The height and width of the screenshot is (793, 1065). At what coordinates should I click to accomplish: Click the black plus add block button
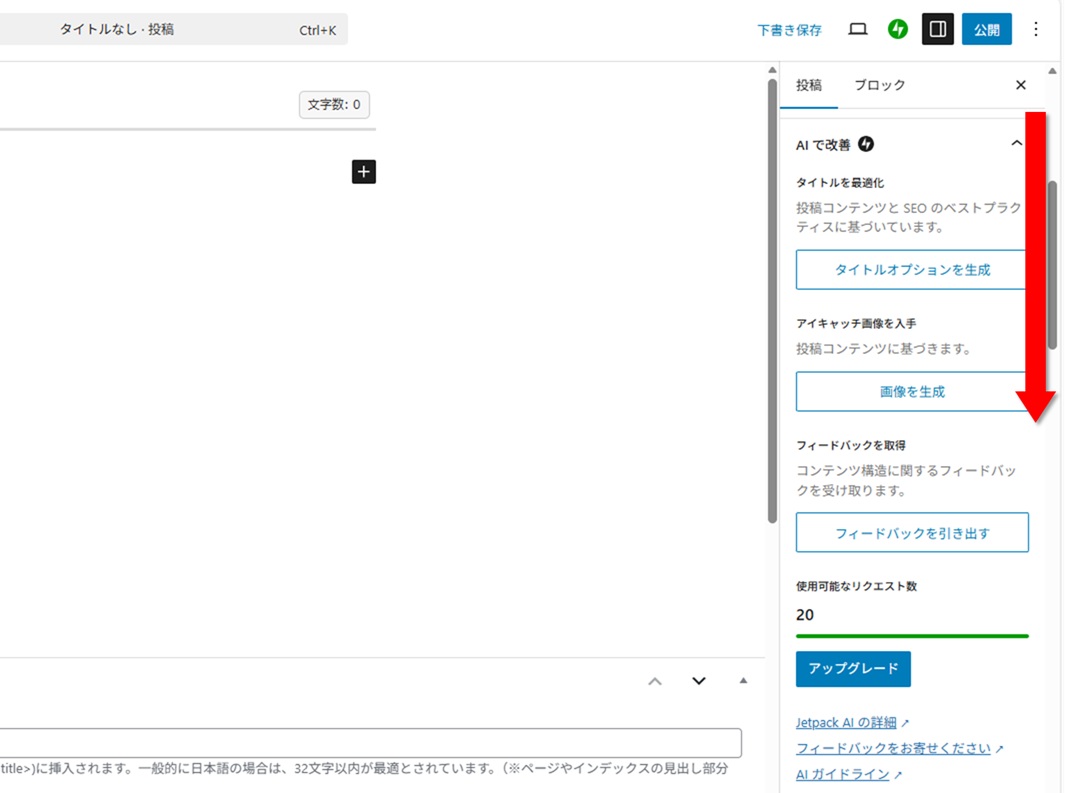(364, 172)
